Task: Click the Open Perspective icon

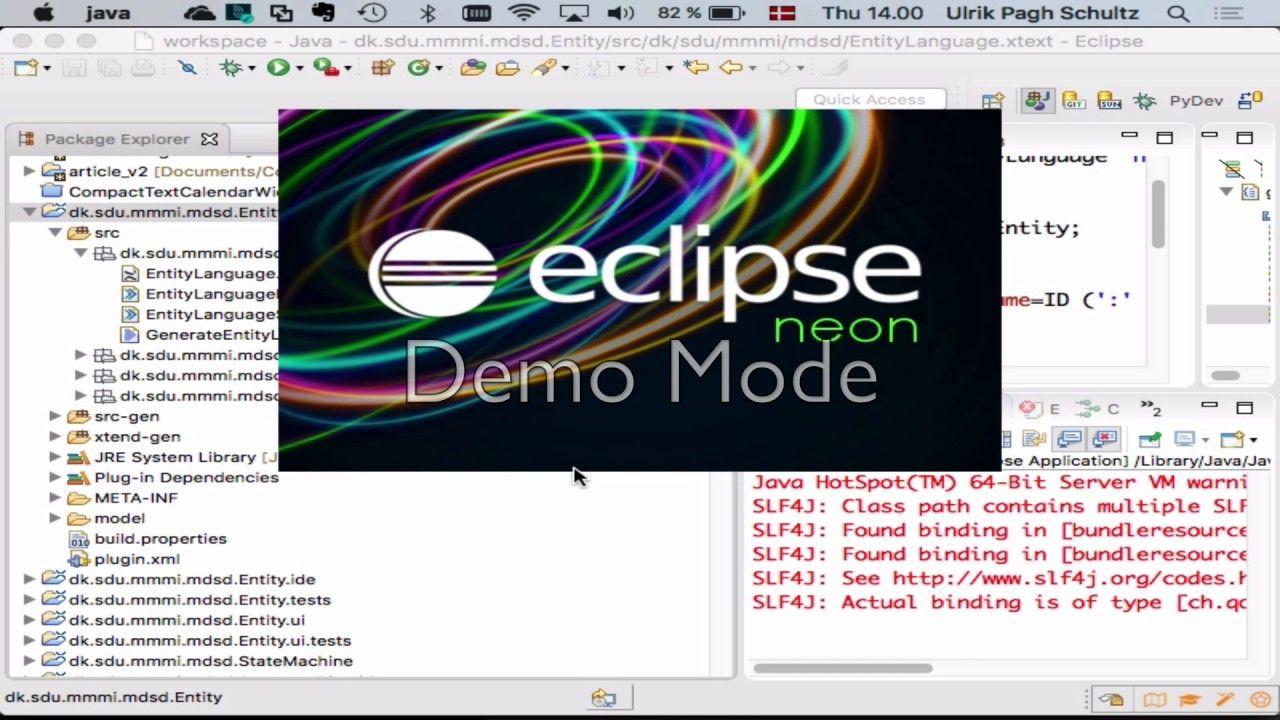Action: 993,101
